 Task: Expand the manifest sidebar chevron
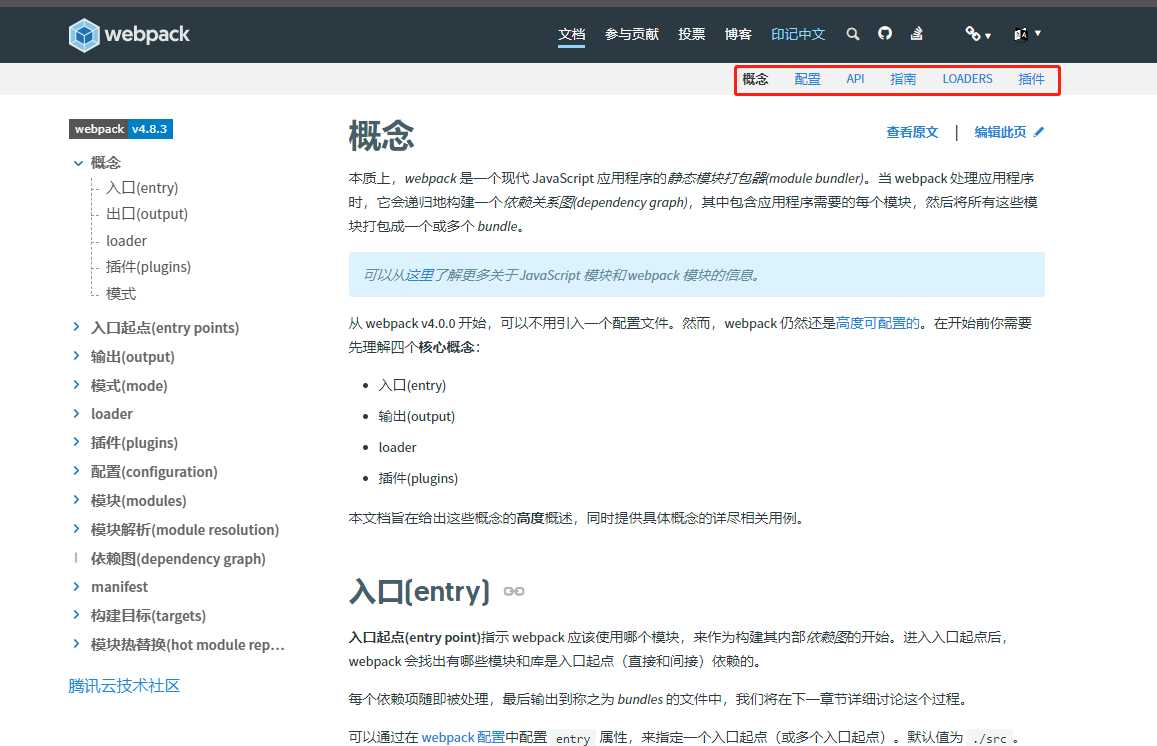pyautogui.click(x=76, y=587)
